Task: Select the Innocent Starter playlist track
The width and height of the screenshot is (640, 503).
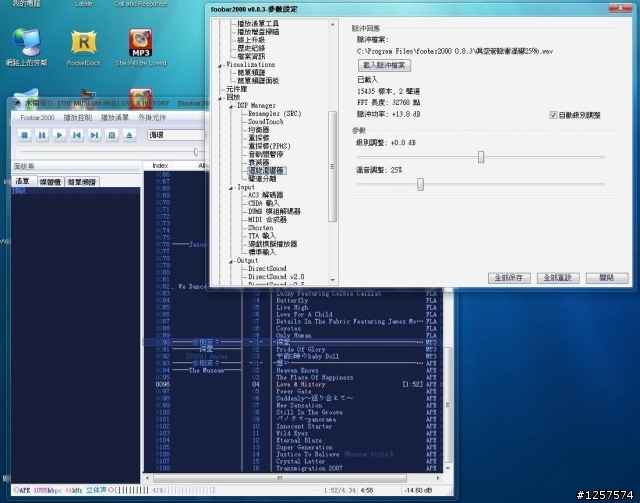Action: pos(304,426)
